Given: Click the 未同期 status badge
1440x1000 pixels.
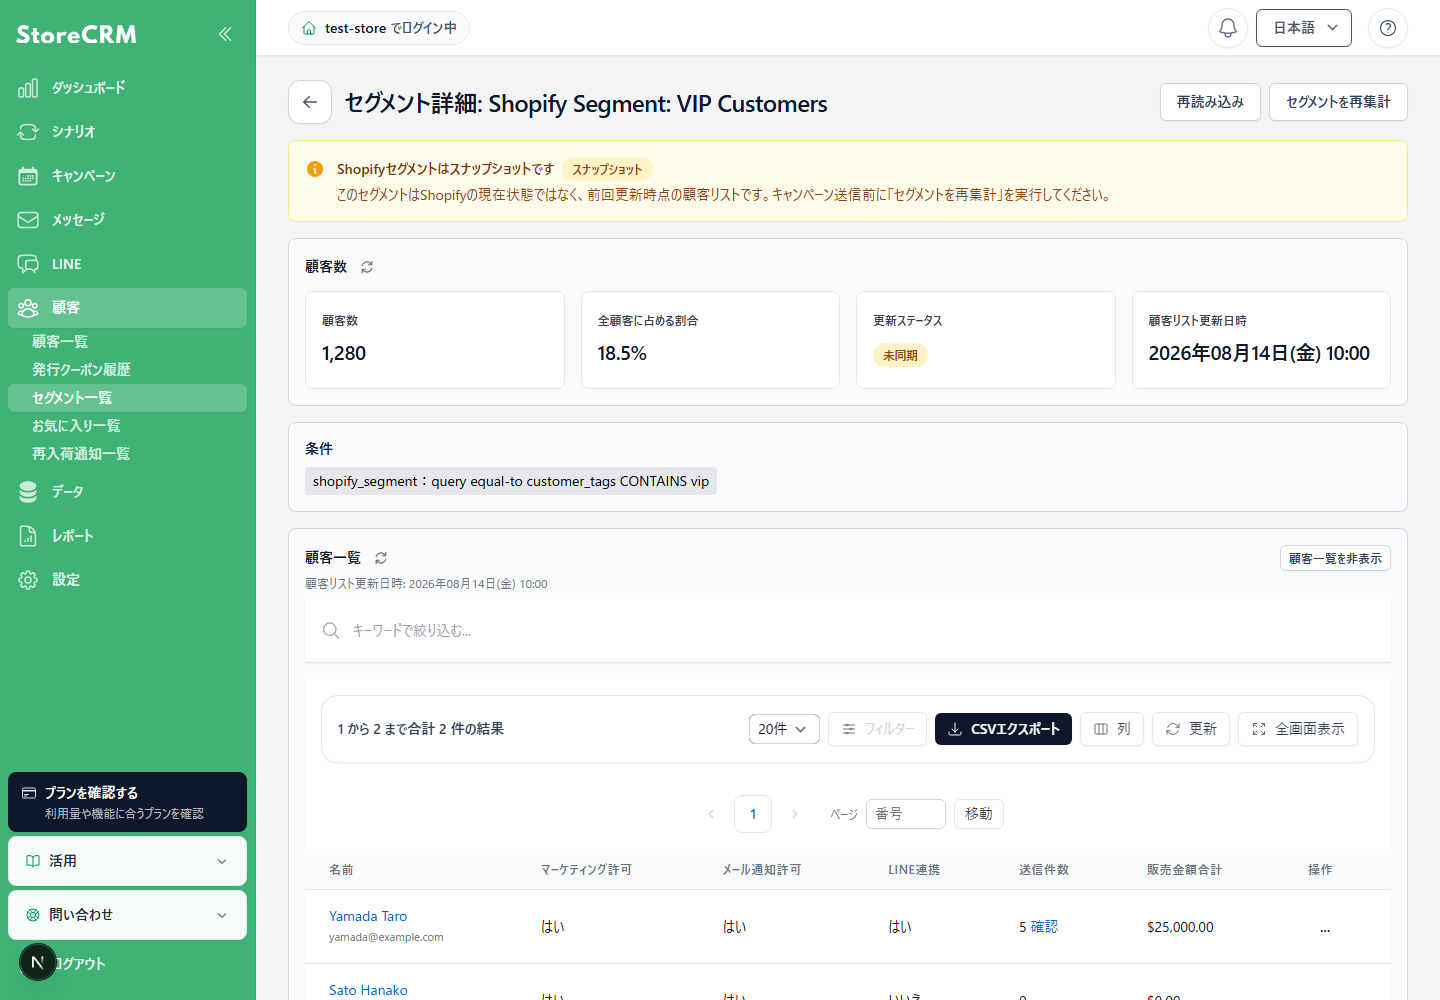Looking at the screenshot, I should [x=900, y=355].
